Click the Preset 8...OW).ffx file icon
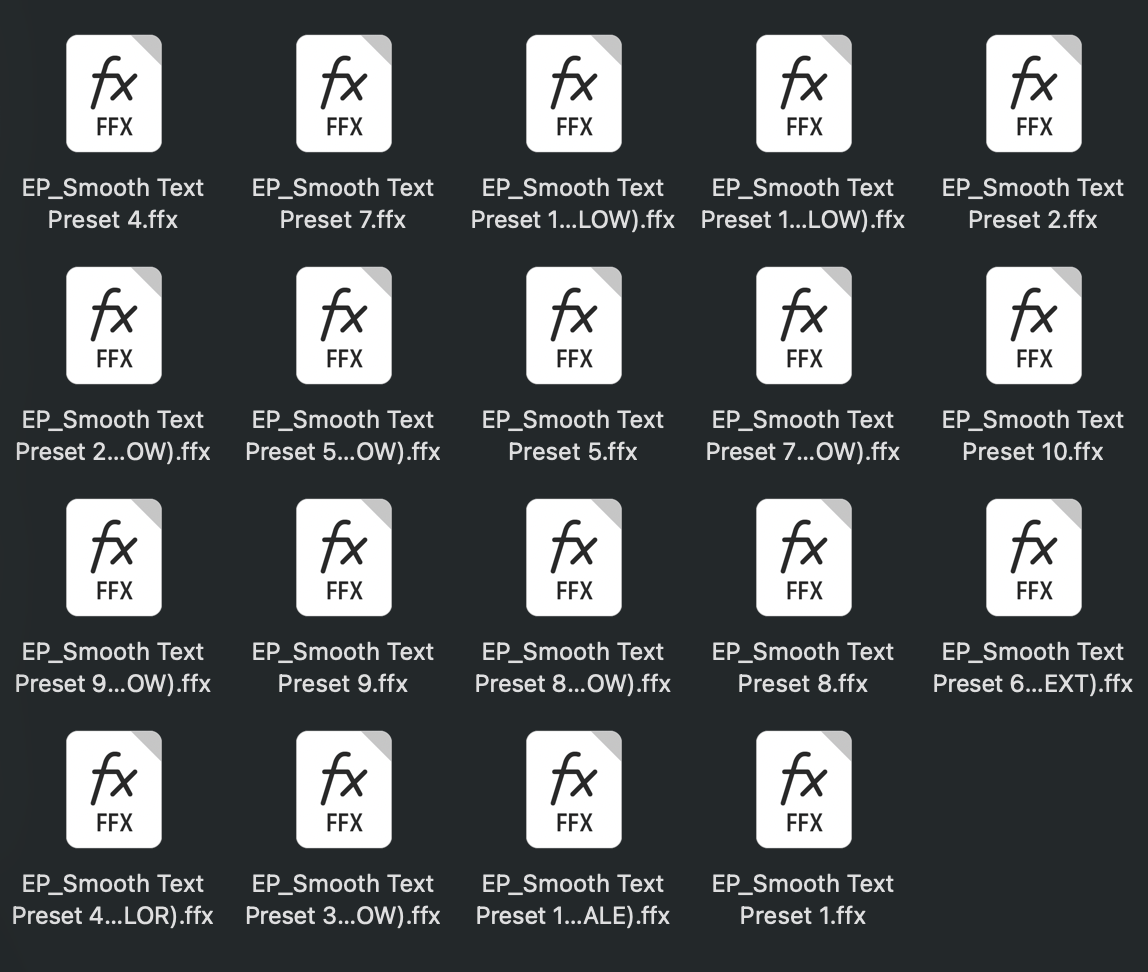Screen dimensions: 1148x972 click(574, 558)
